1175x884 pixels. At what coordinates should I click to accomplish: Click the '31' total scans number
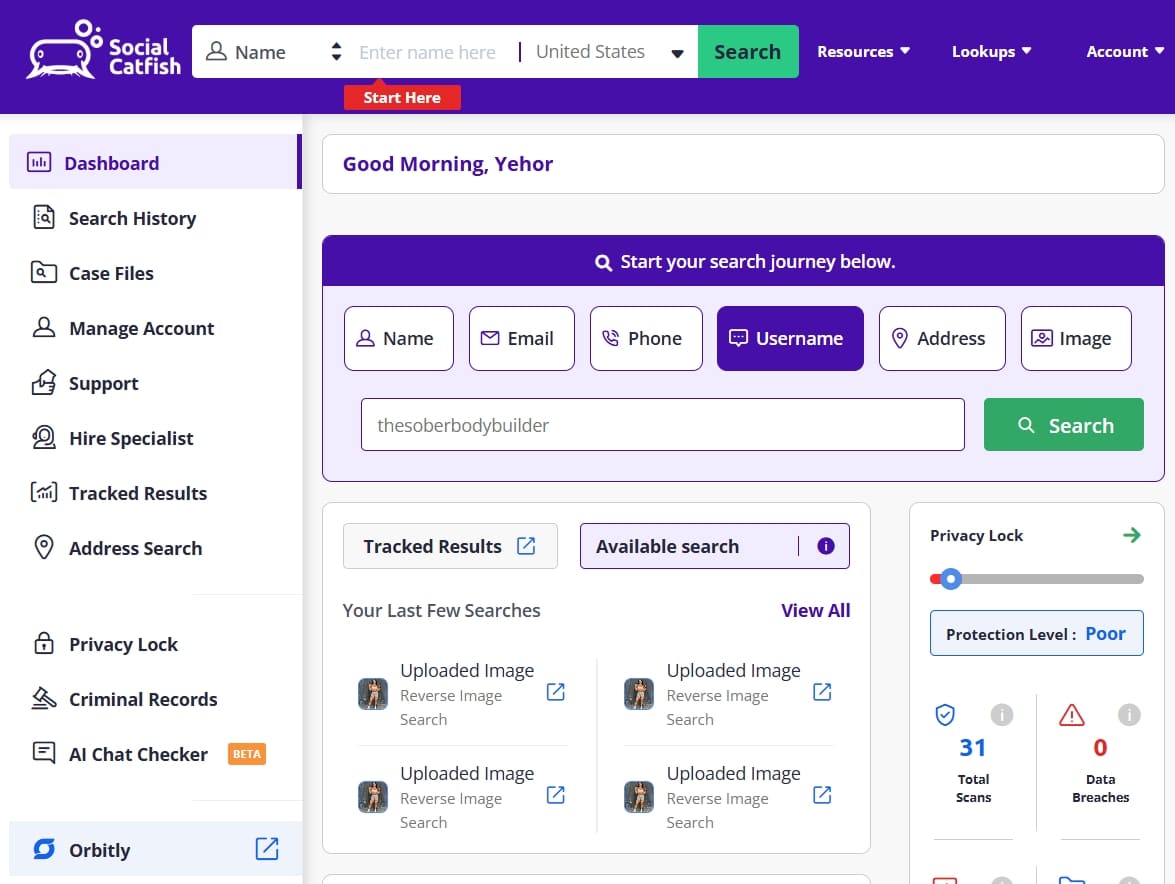(973, 748)
